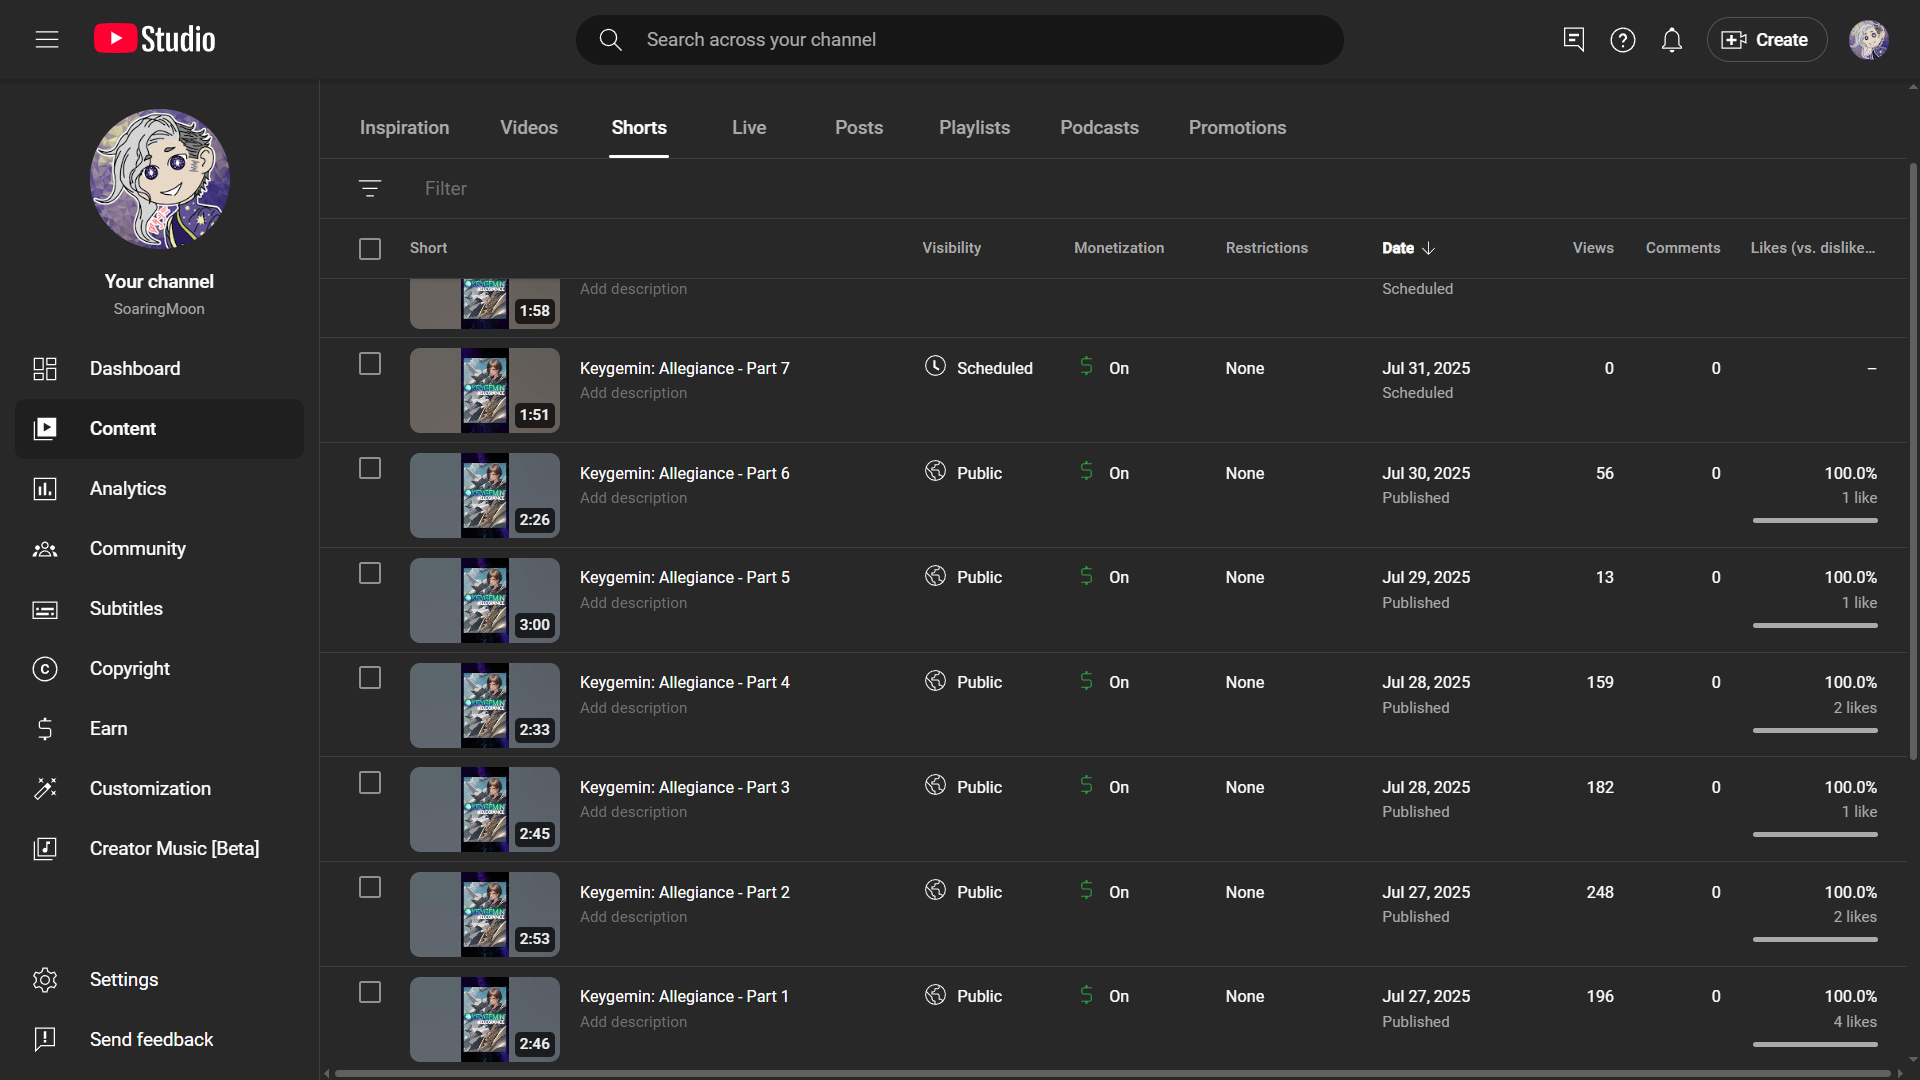
Task: Open Public visibility dropdown for Part 4
Action: click(x=965, y=682)
